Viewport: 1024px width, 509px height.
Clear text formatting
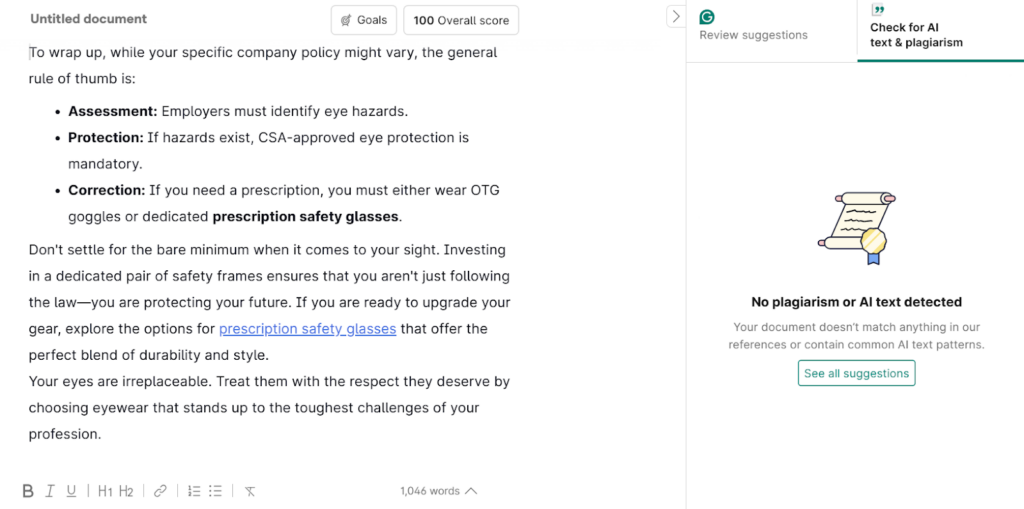pyautogui.click(x=250, y=491)
